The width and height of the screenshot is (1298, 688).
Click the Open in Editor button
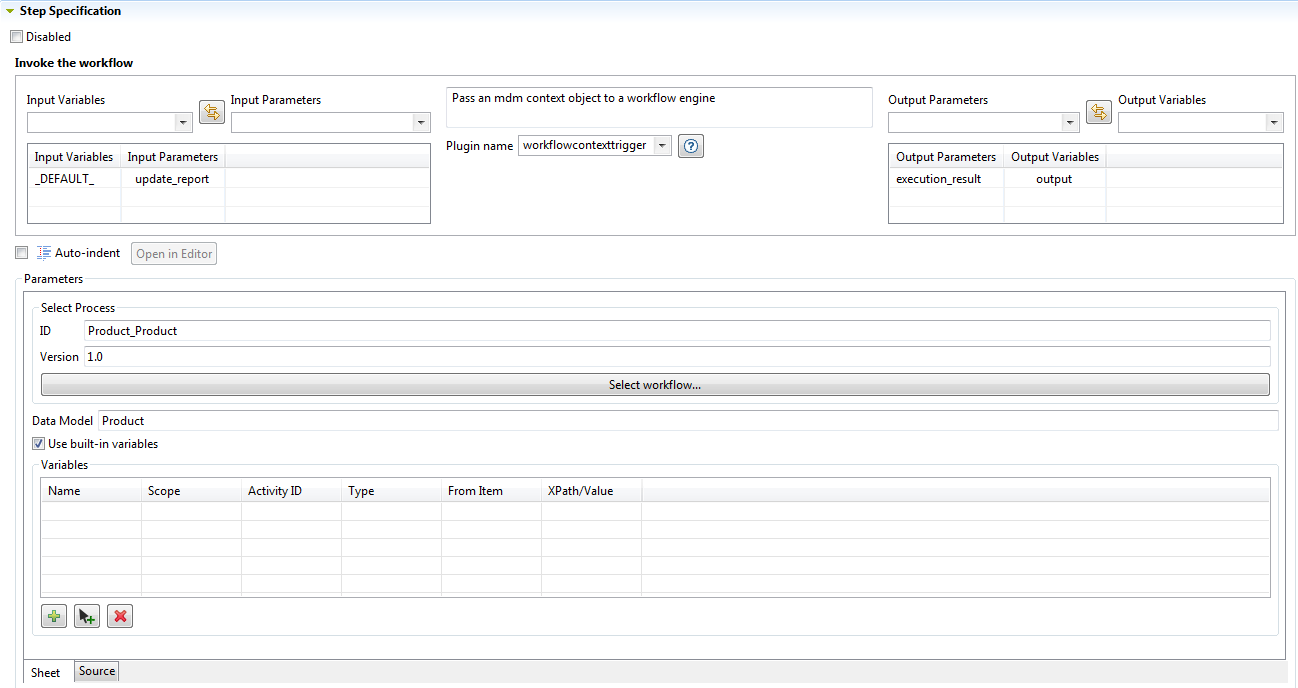[174, 254]
